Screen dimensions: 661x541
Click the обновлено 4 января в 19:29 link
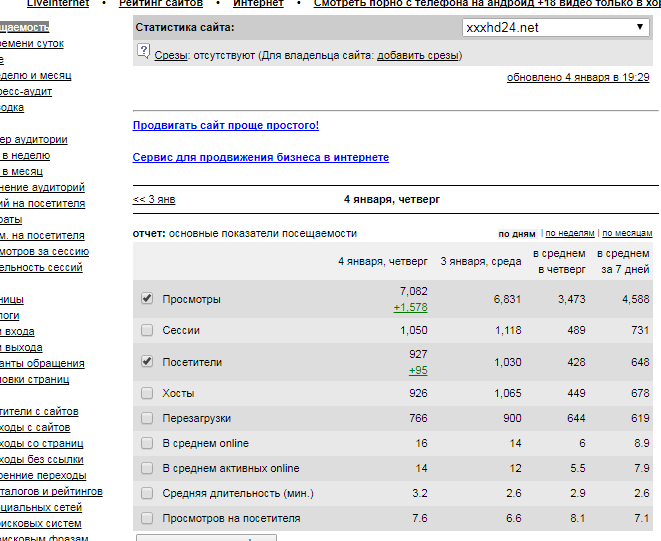click(577, 77)
